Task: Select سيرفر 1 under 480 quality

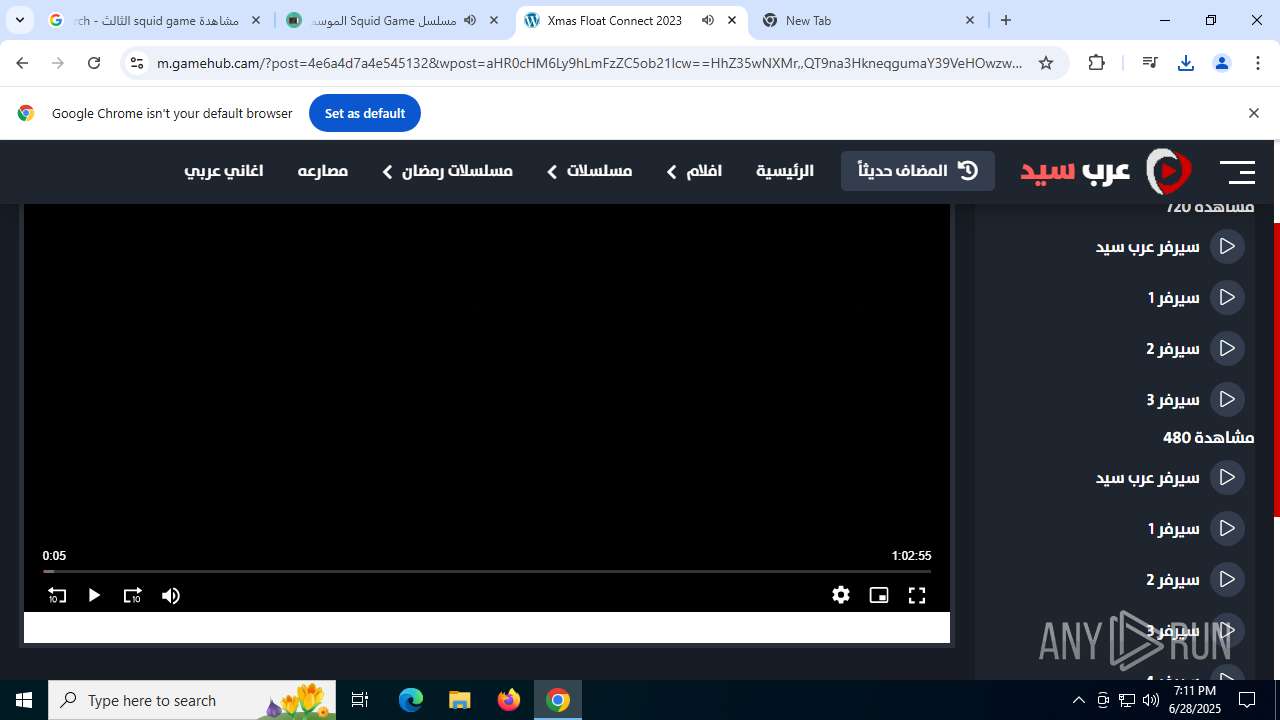Action: (x=1195, y=528)
